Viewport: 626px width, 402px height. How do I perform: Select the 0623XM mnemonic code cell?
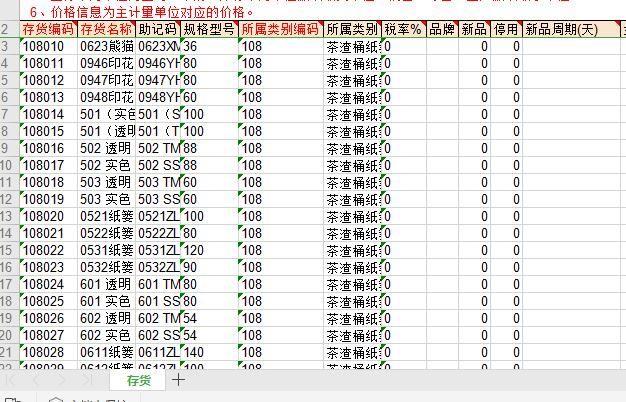158,46
